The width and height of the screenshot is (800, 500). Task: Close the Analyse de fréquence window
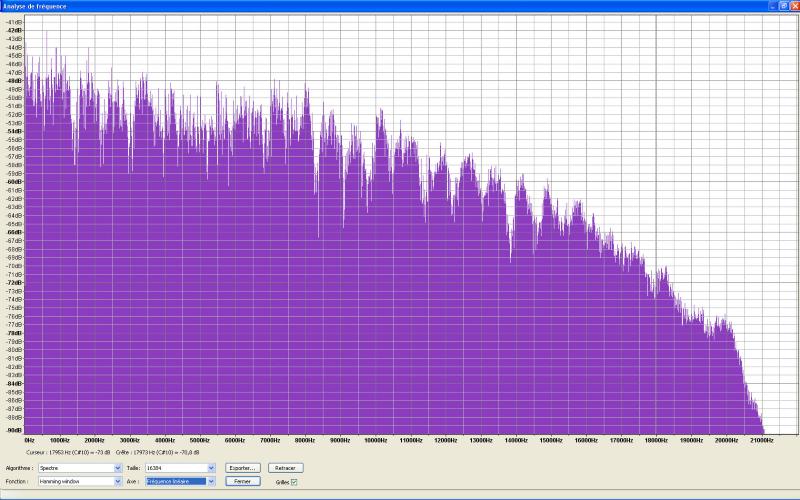pyautogui.click(x=794, y=6)
